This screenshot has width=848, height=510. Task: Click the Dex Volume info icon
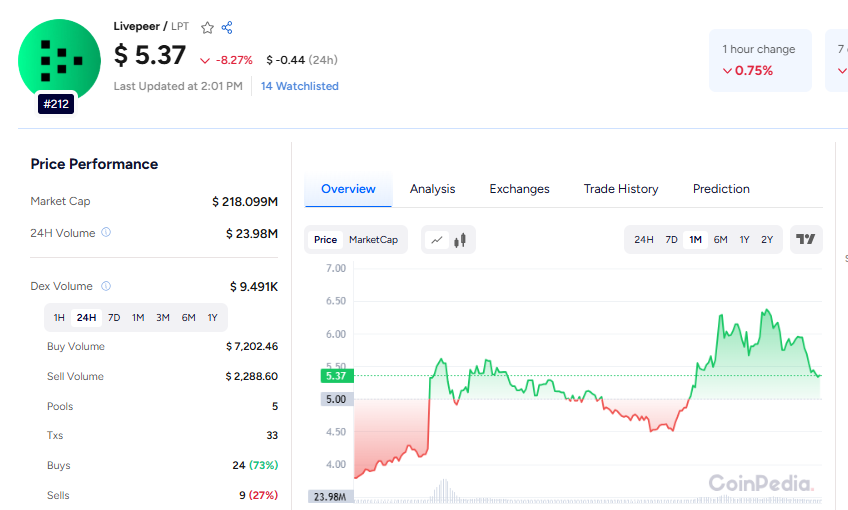click(x=106, y=286)
